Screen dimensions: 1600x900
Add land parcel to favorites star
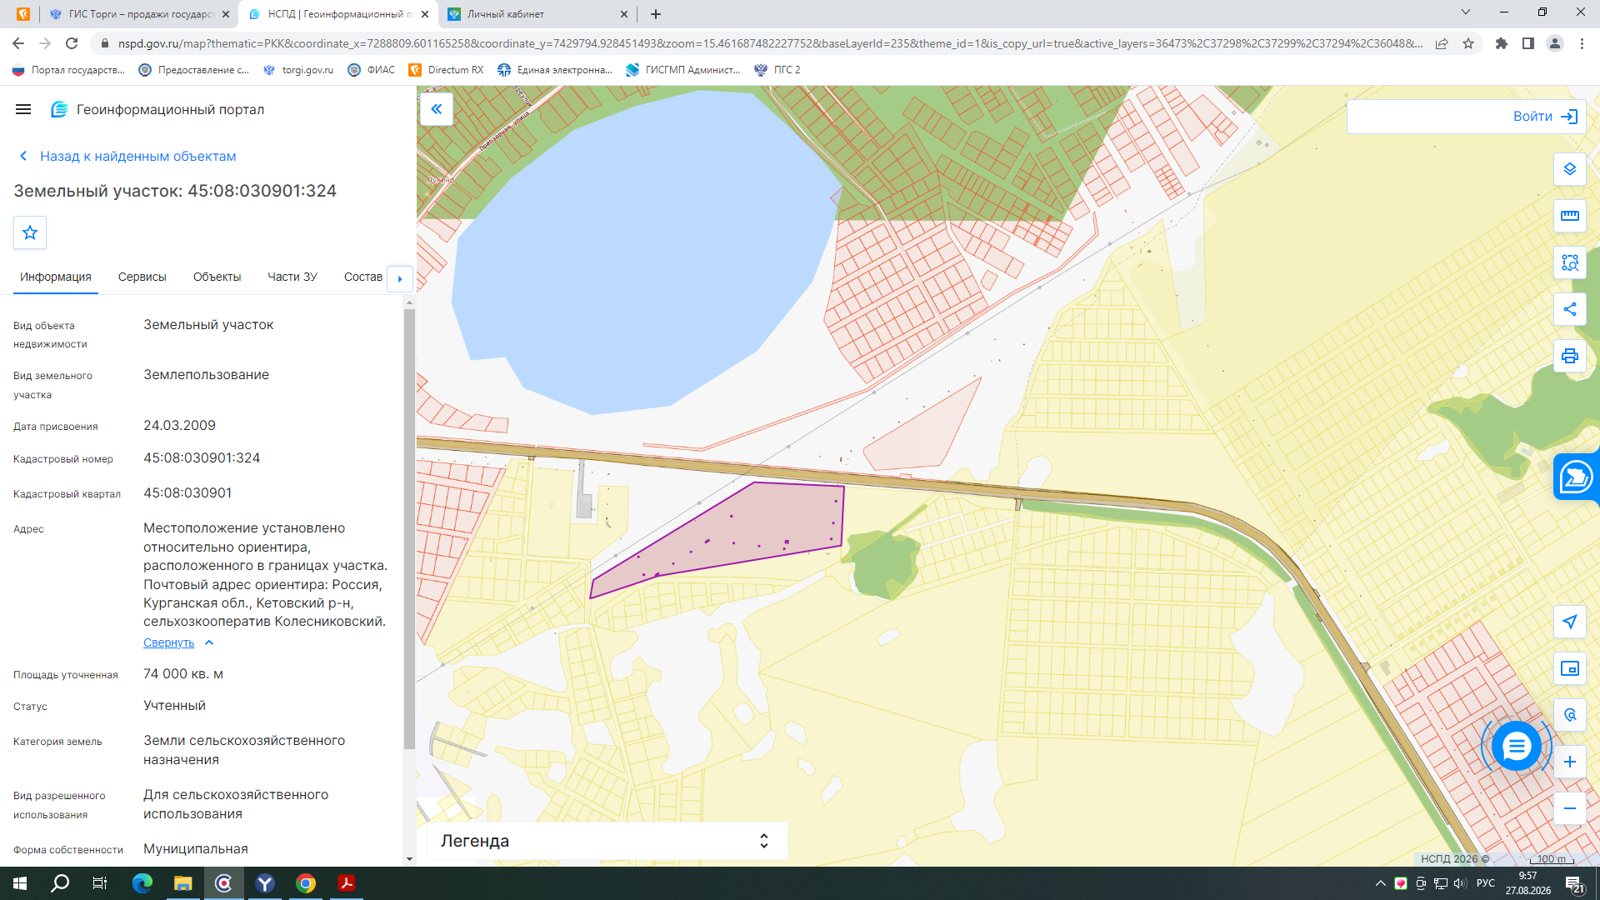[x=30, y=233]
